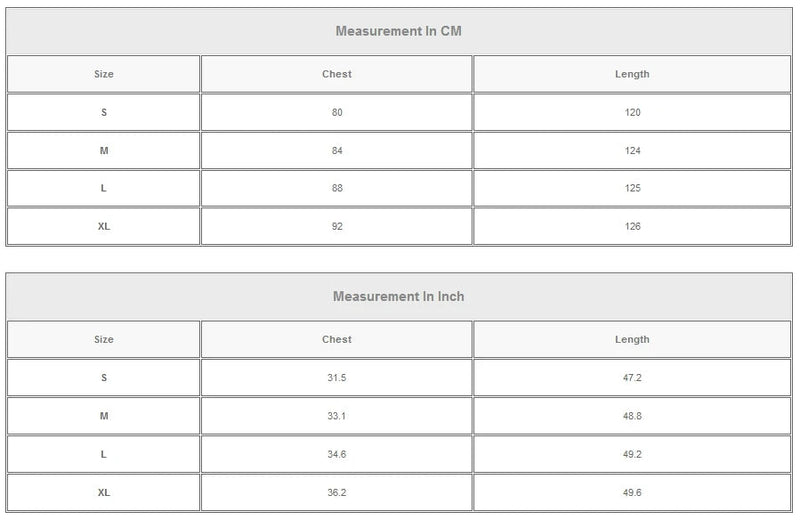Click the chest value 34.6
This screenshot has width=800, height=520.
(337, 454)
